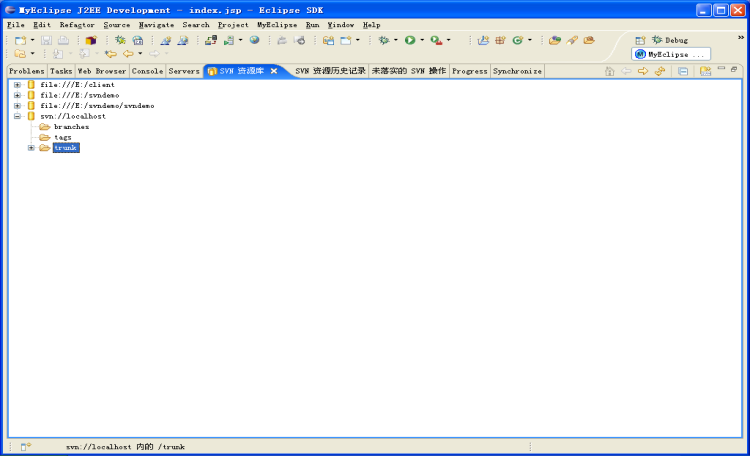Select the MyEclipse perspective button
Screen dimensions: 750x456
coord(671,55)
